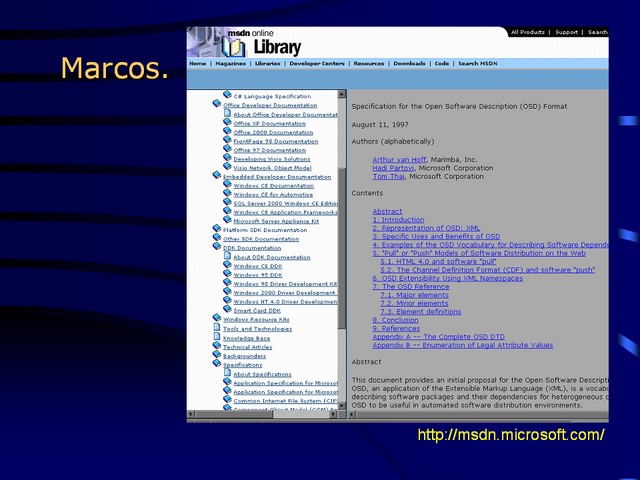
Task: Open 1. Introduction contents link
Action: pos(398,220)
